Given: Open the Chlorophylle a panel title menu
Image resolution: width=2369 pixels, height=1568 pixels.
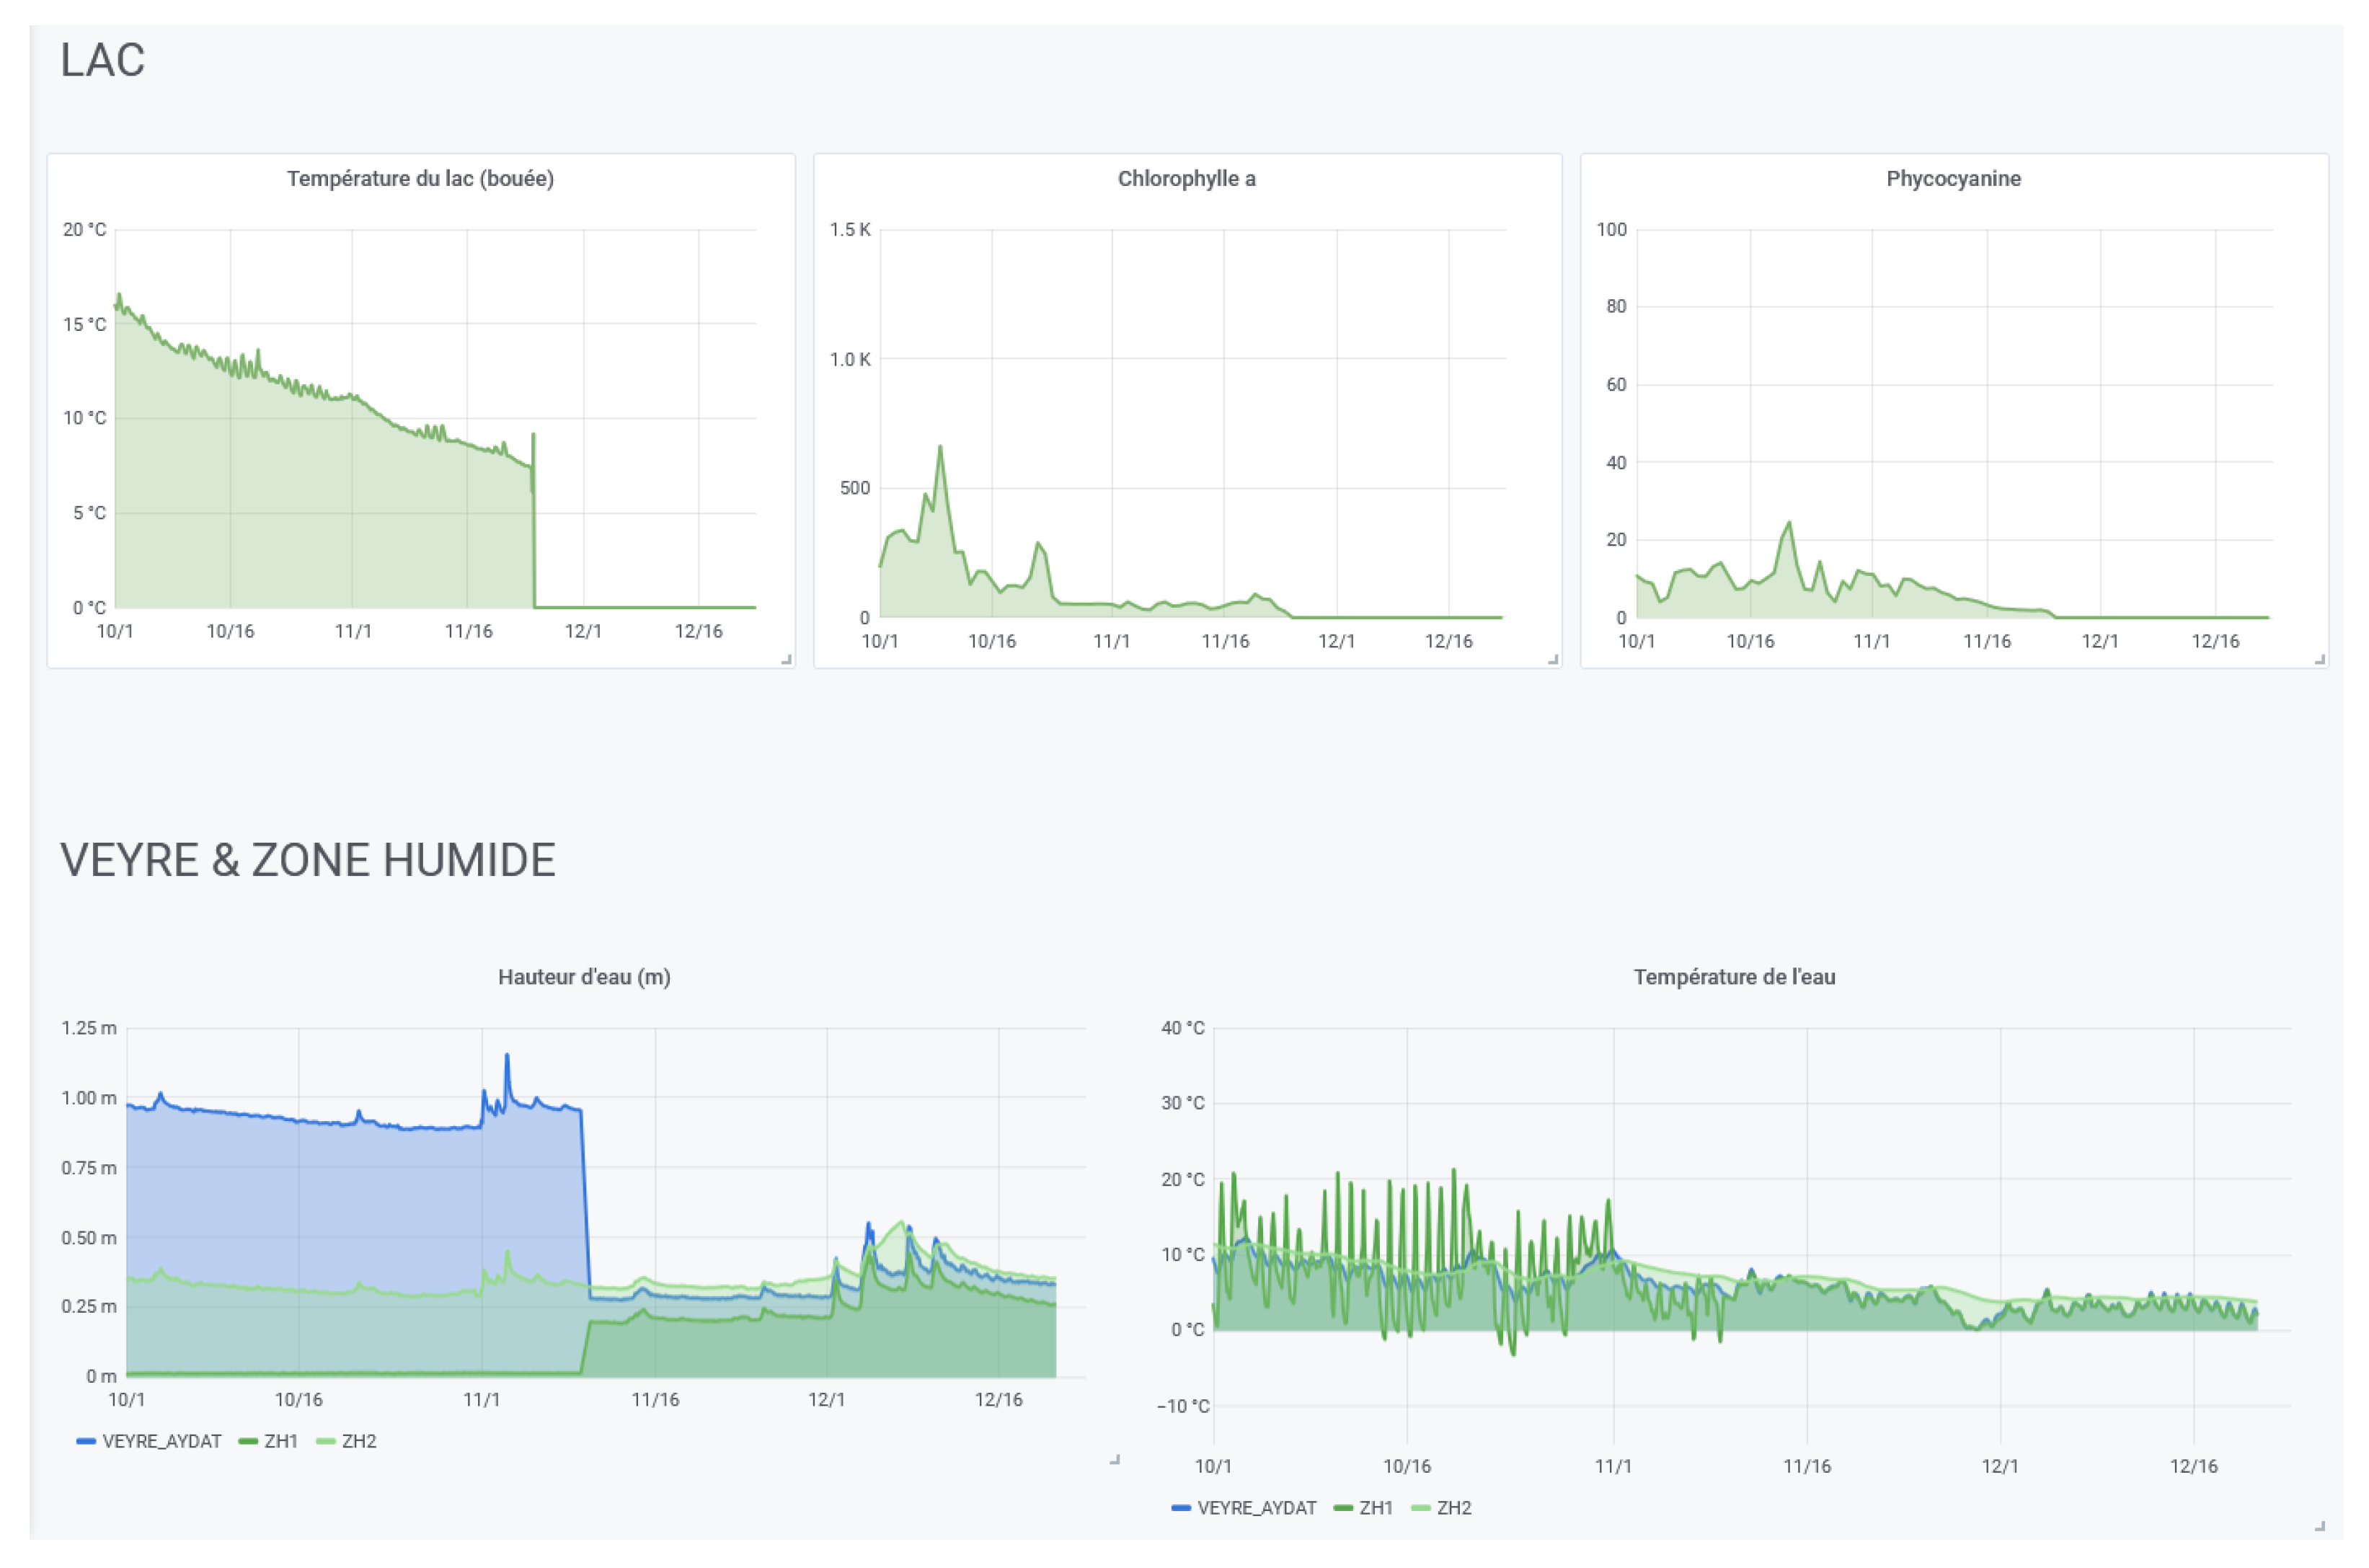Looking at the screenshot, I should coord(1187,179).
